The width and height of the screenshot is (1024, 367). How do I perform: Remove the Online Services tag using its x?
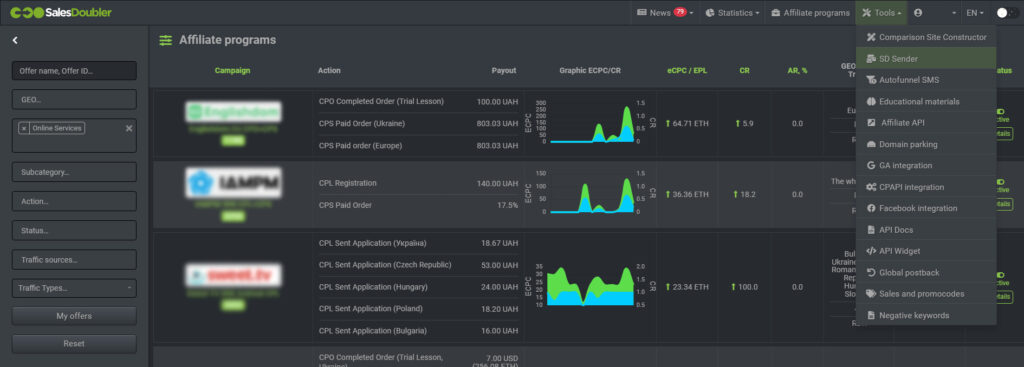point(24,129)
